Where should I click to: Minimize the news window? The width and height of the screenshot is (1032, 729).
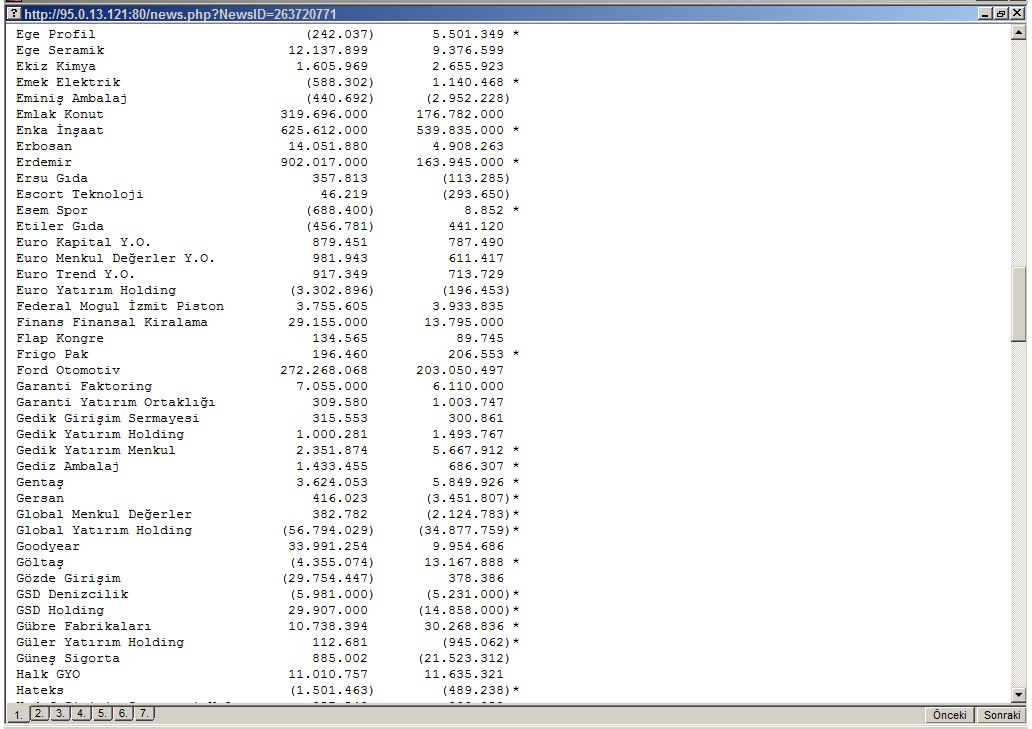click(x=985, y=13)
